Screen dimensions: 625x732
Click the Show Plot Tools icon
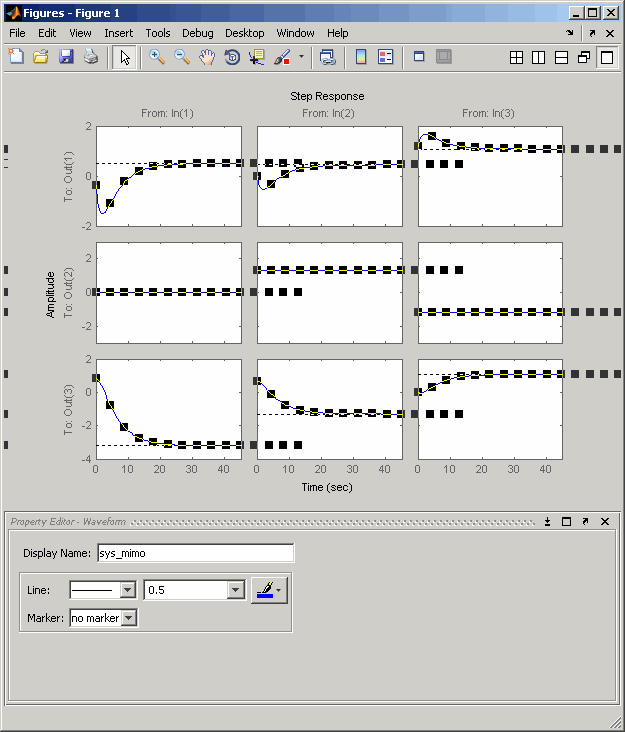[444, 57]
